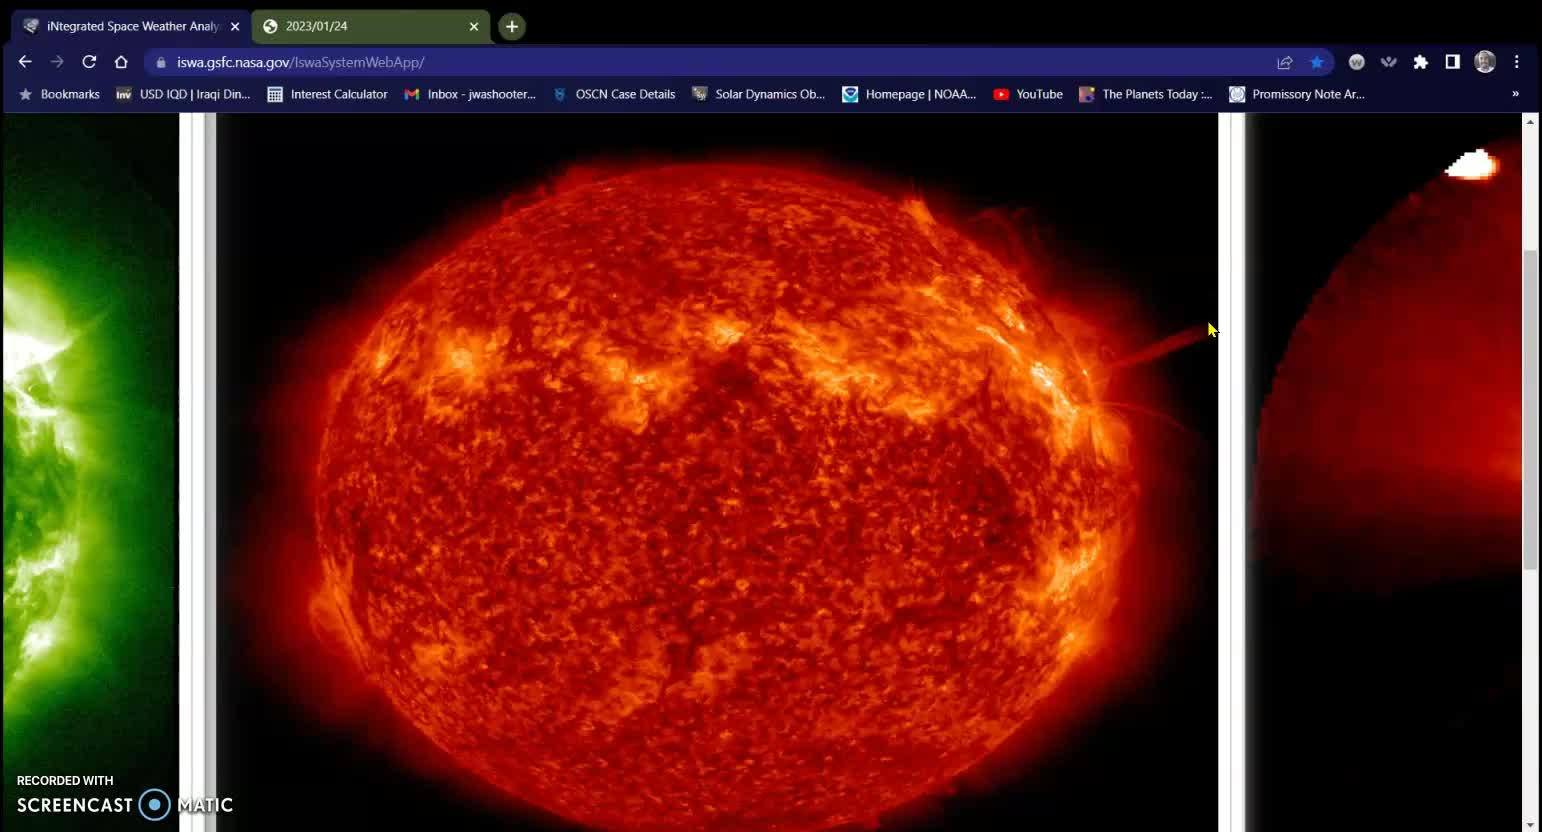The image size is (1542, 832).
Task: Open a new tab with the plus button
Action: (x=512, y=27)
